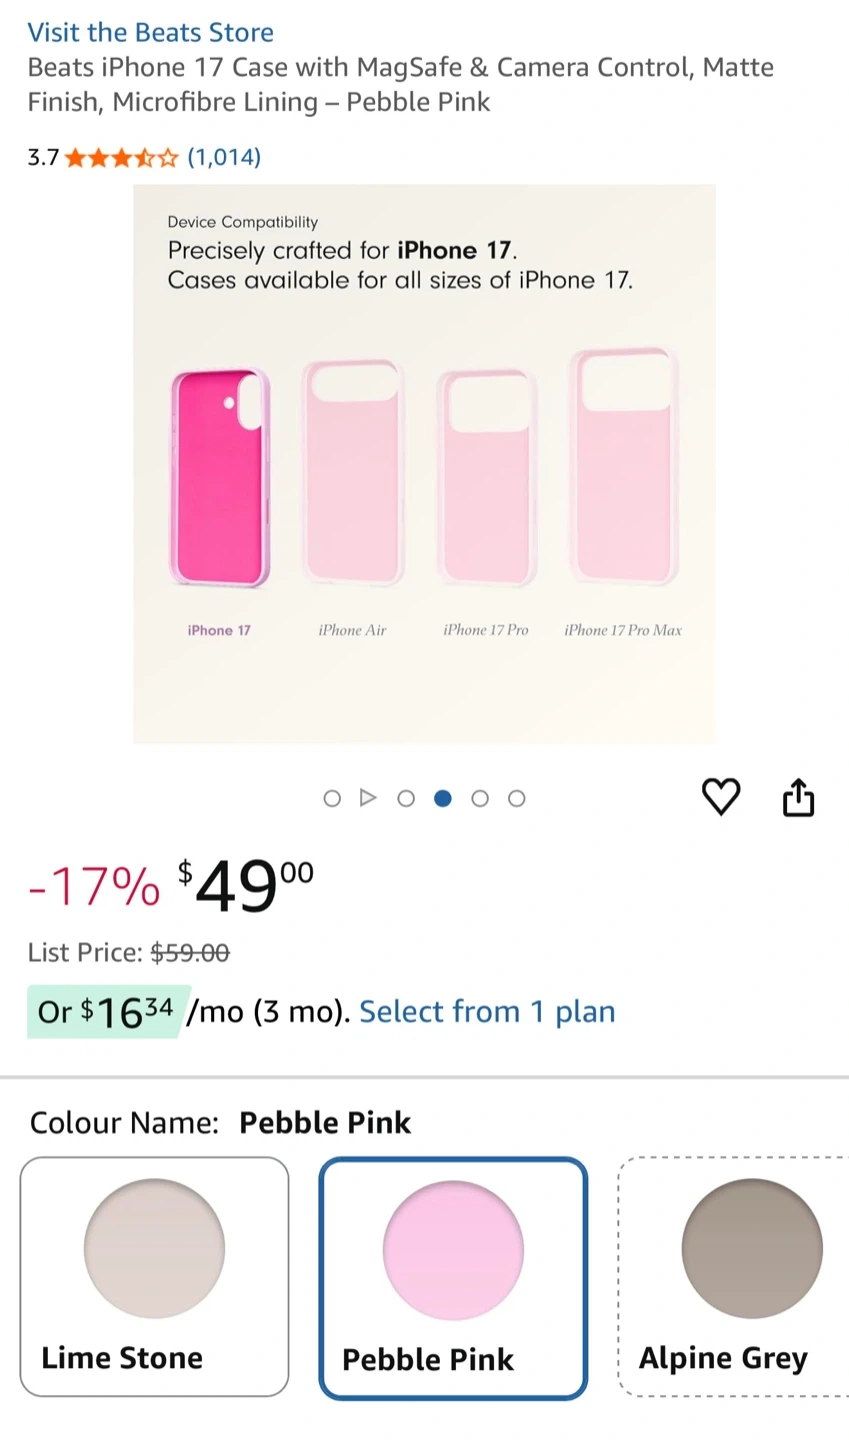Show the last carousel image dot
This screenshot has width=849, height=1440.
(516, 798)
